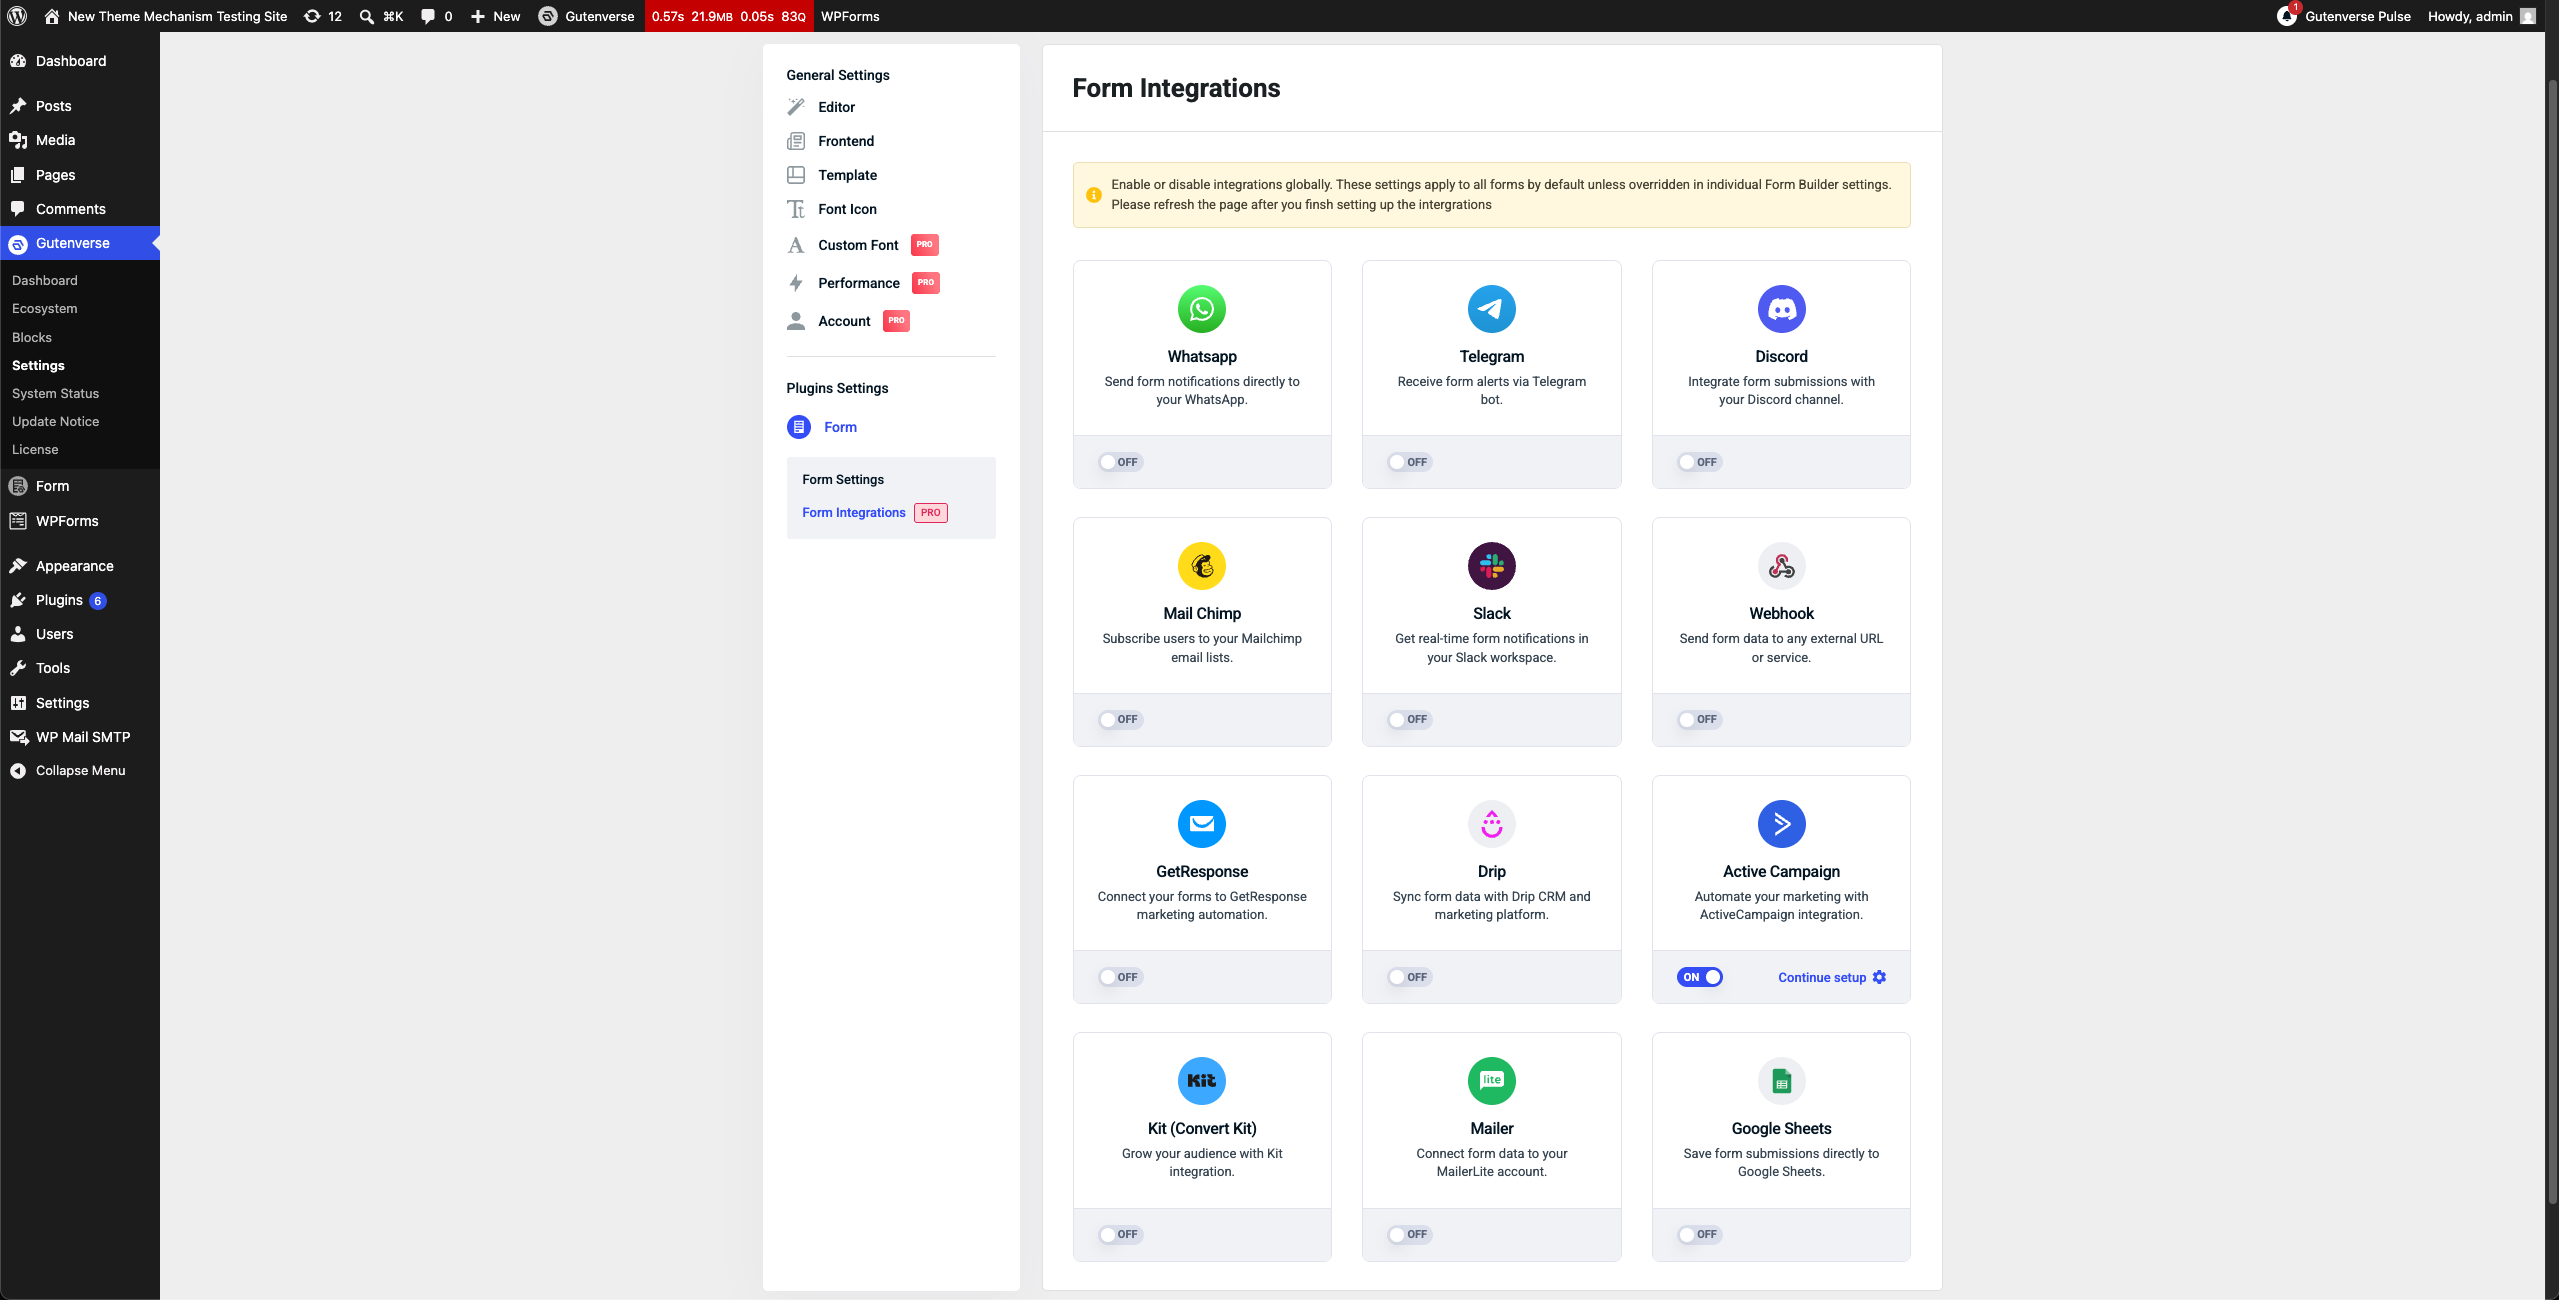This screenshot has width=2559, height=1300.
Task: Click the Telegram integration icon
Action: coord(1491,309)
